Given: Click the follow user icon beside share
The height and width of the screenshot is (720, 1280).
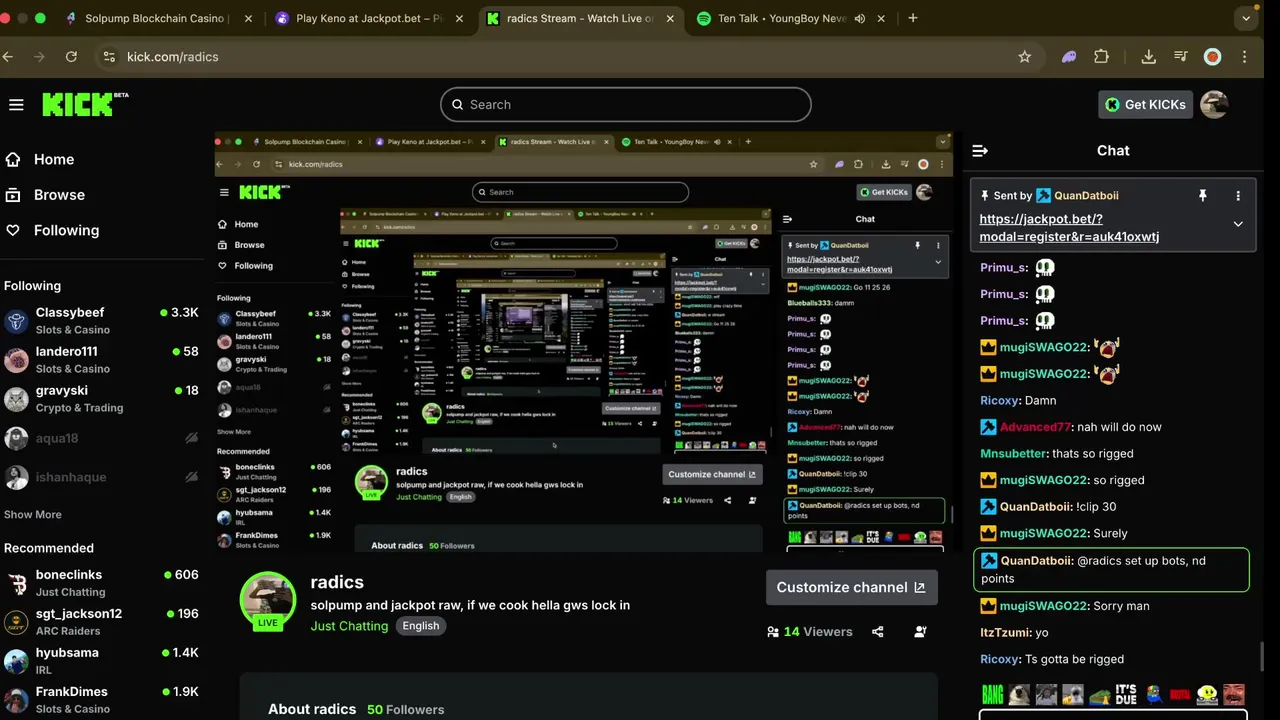Looking at the screenshot, I should click(920, 632).
